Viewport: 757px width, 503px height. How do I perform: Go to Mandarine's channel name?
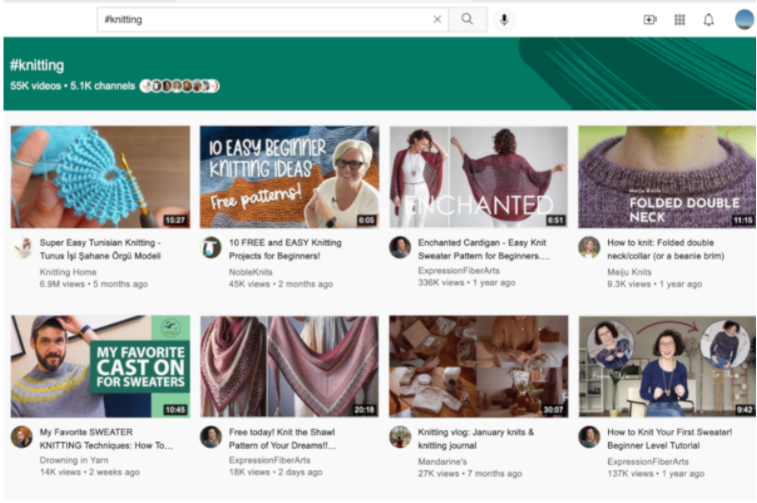point(442,461)
